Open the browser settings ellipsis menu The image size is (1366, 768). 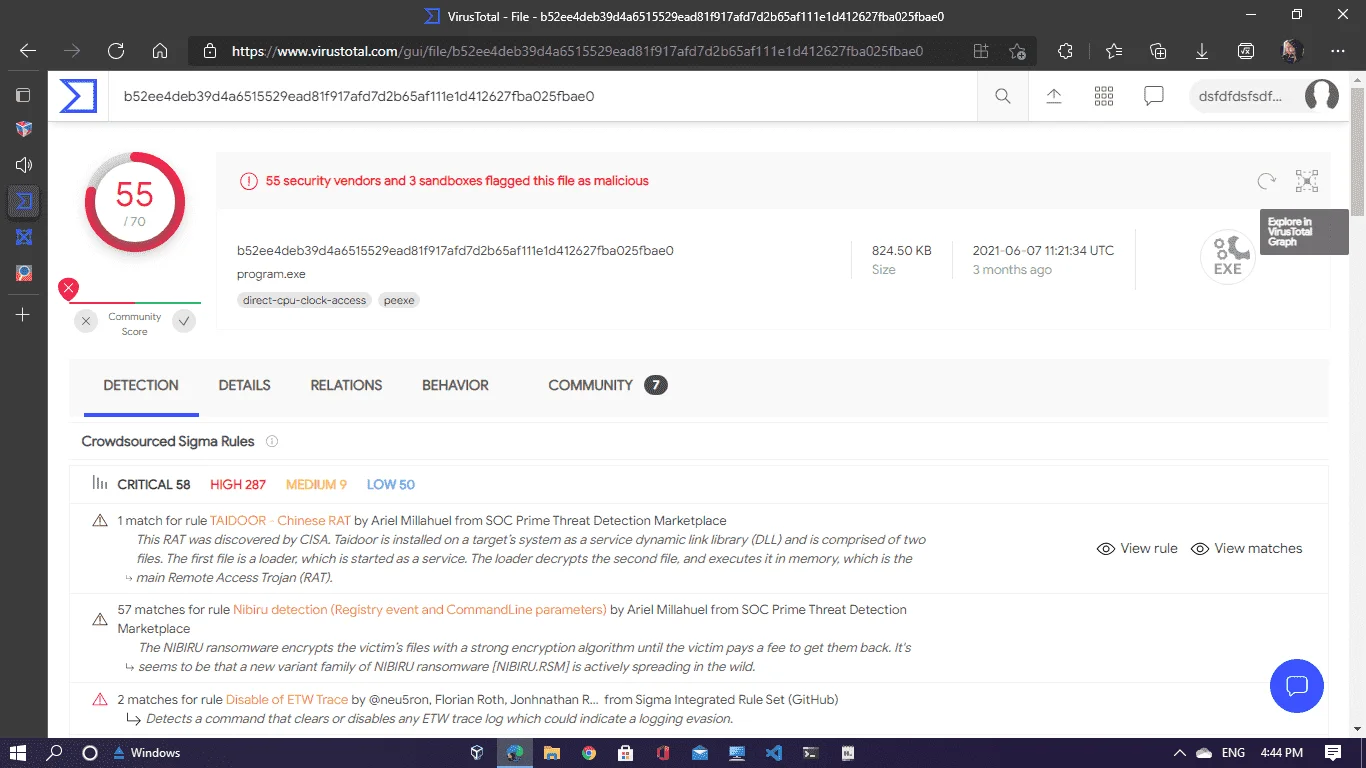pyautogui.click(x=1338, y=51)
